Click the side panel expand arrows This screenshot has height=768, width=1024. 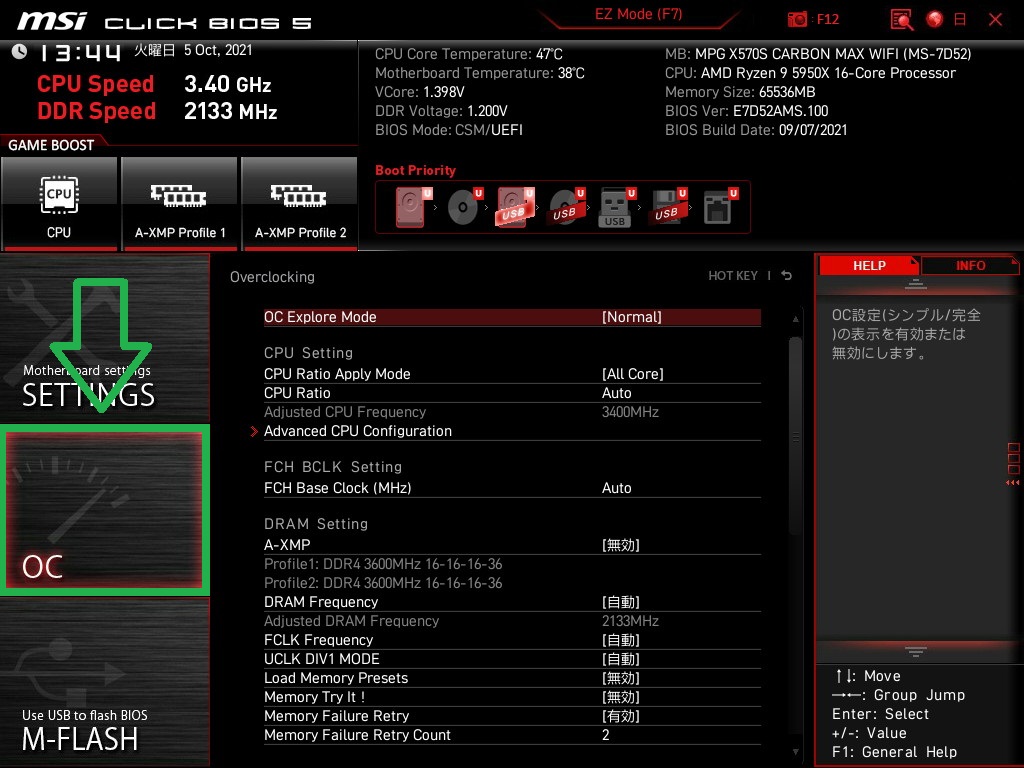tap(1013, 483)
